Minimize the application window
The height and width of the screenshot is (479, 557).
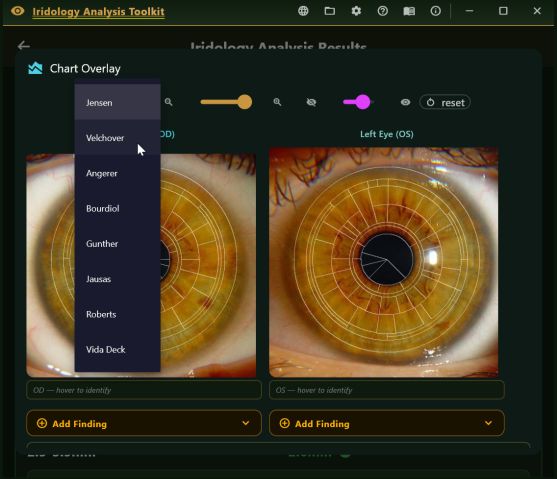(x=470, y=11)
